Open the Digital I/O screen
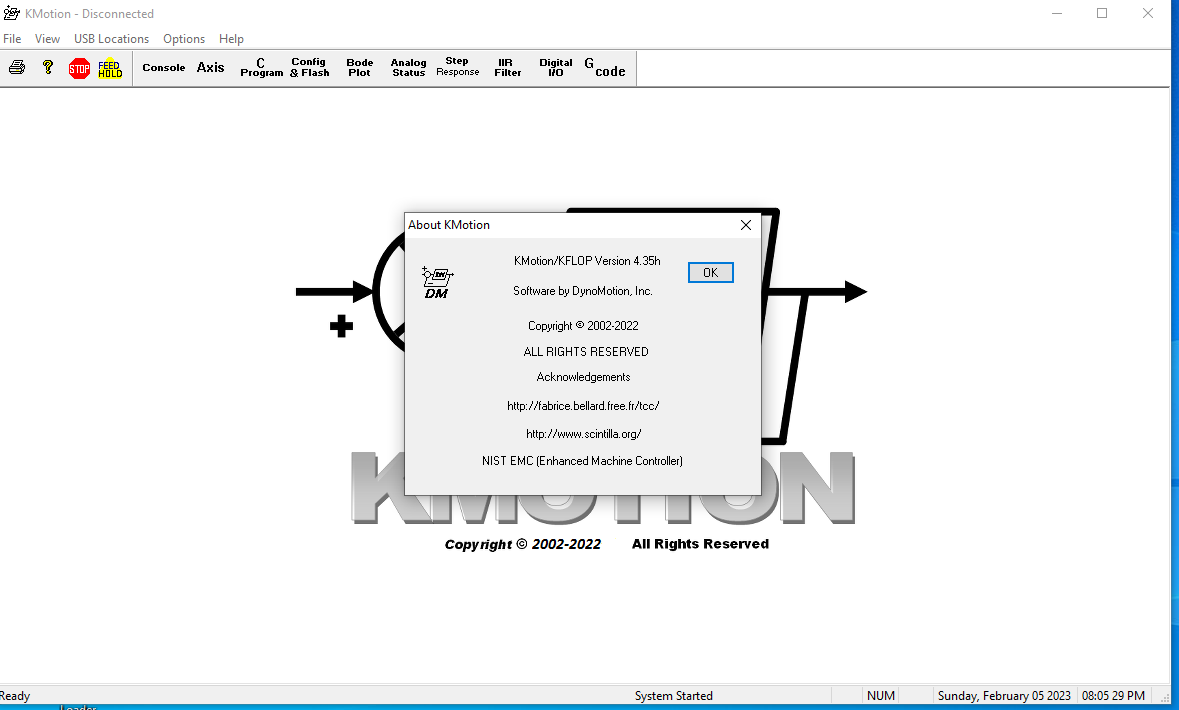This screenshot has width=1179, height=710. [x=556, y=68]
